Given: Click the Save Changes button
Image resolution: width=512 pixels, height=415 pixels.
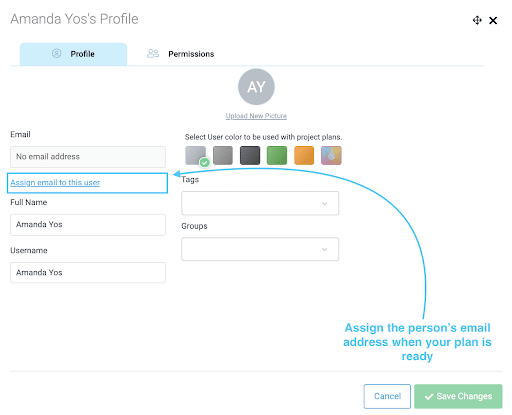Looking at the screenshot, I should point(458,396).
